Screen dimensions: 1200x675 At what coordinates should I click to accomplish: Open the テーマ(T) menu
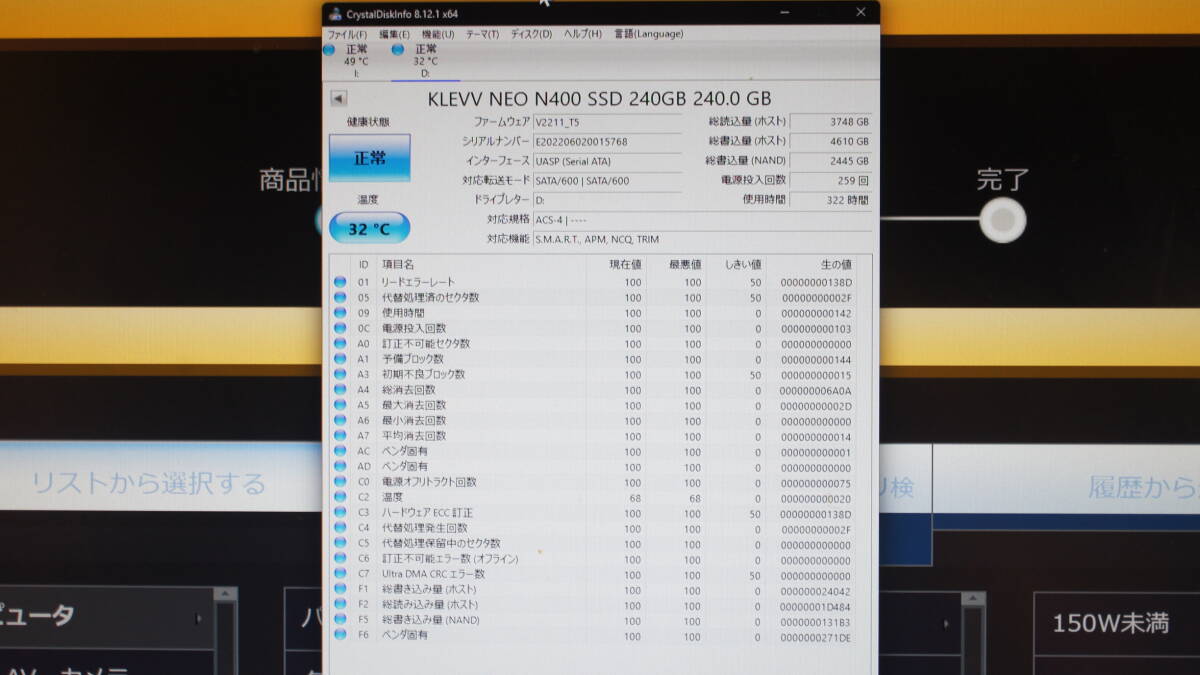[482, 34]
